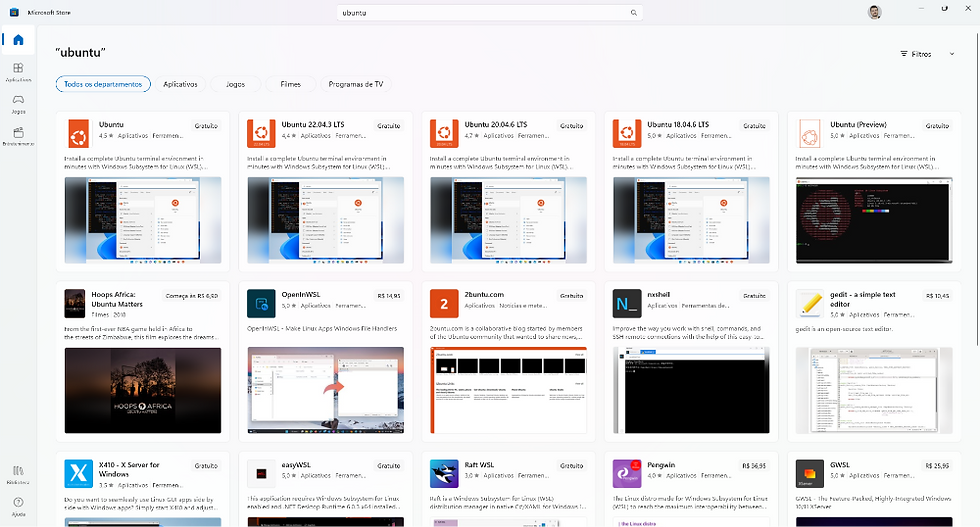Expand the Filtros dropdown chevron
The image size is (980, 527).
pos(952,54)
